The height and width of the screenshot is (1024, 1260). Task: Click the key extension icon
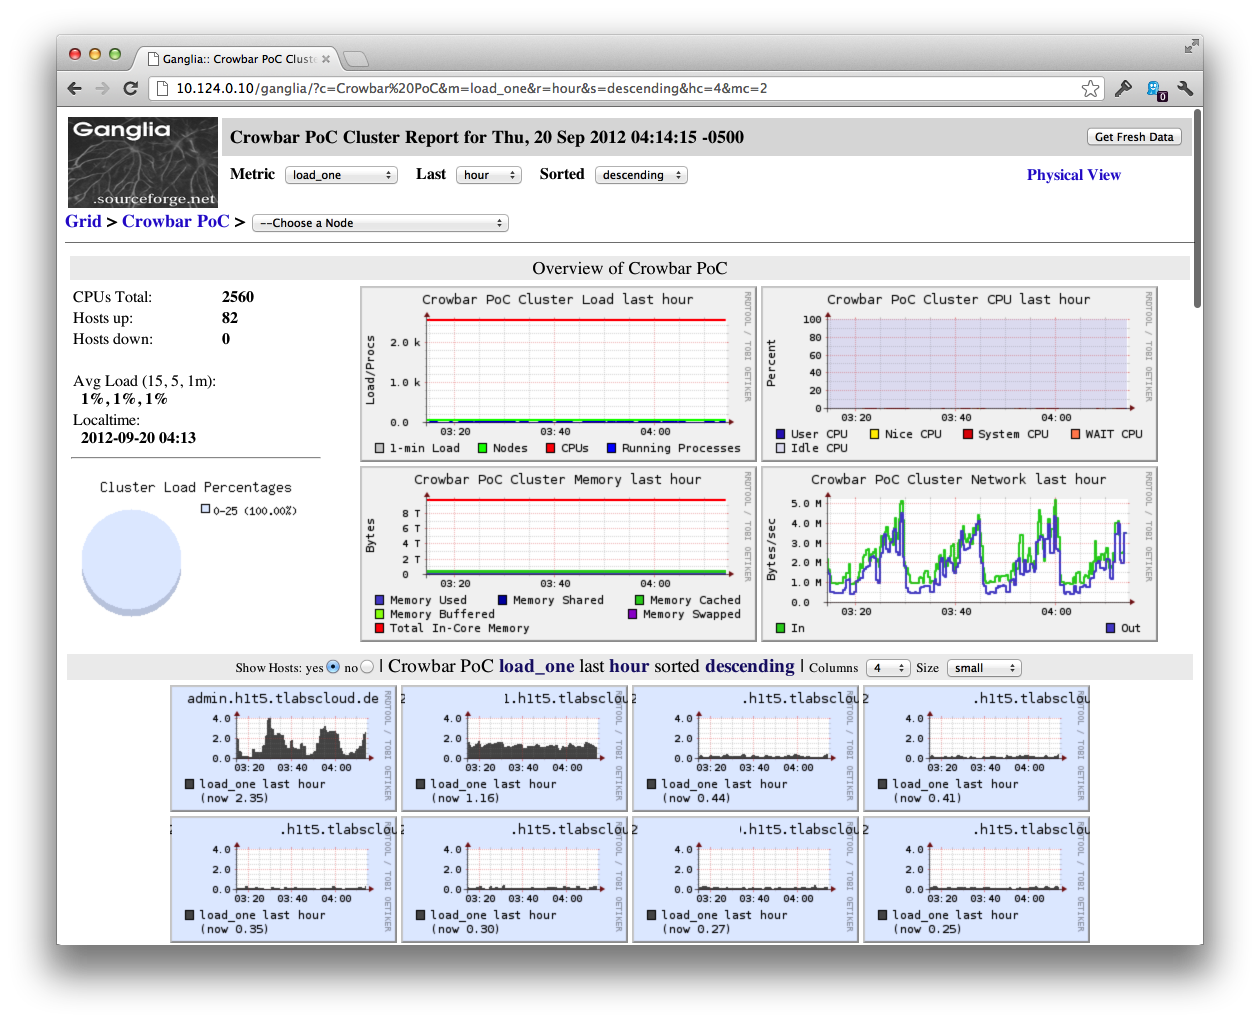pyautogui.click(x=1123, y=88)
